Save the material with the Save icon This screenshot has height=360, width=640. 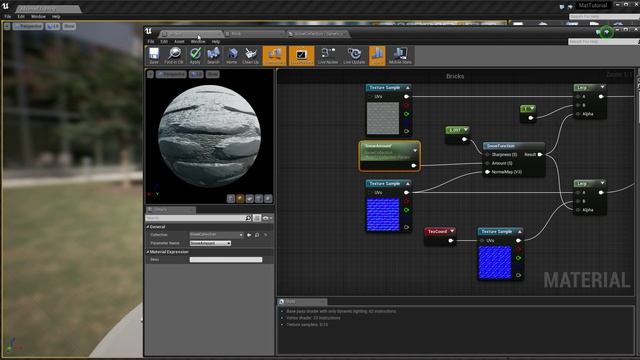tap(154, 56)
